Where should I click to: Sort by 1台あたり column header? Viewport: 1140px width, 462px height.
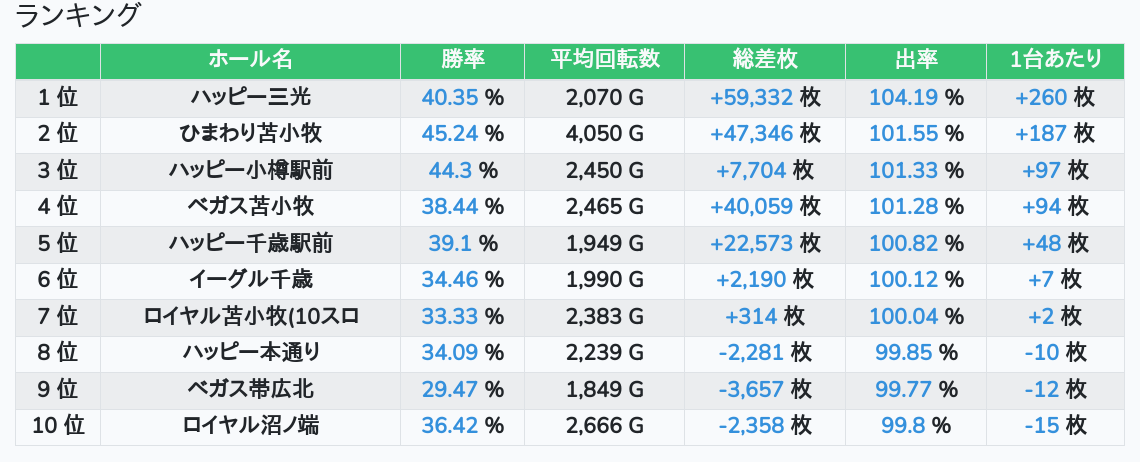1055,60
